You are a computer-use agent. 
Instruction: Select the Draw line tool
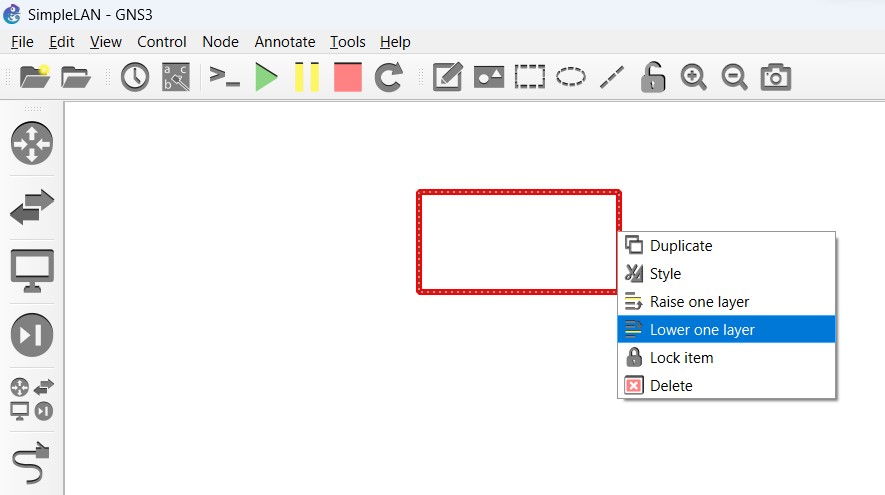click(x=612, y=77)
